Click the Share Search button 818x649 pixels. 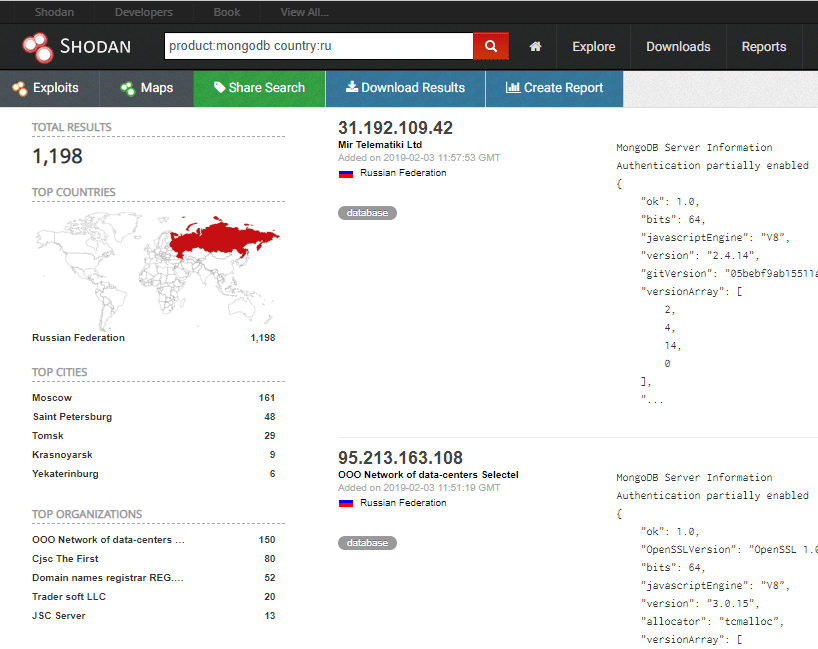point(259,88)
